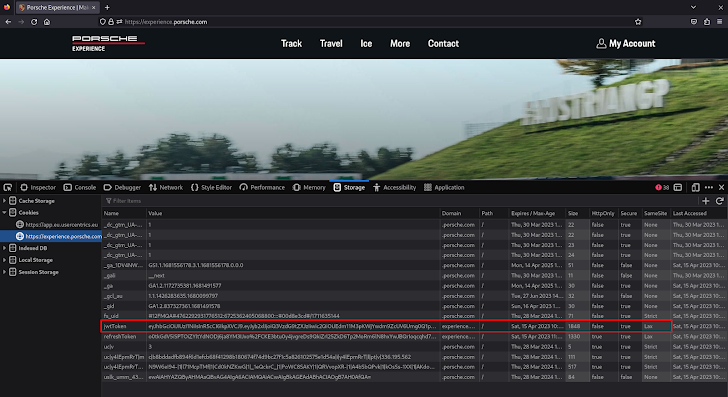Viewport: 728px width, 397px height.
Task: Click the padlock site security icon
Action: pyautogui.click(x=111, y=22)
